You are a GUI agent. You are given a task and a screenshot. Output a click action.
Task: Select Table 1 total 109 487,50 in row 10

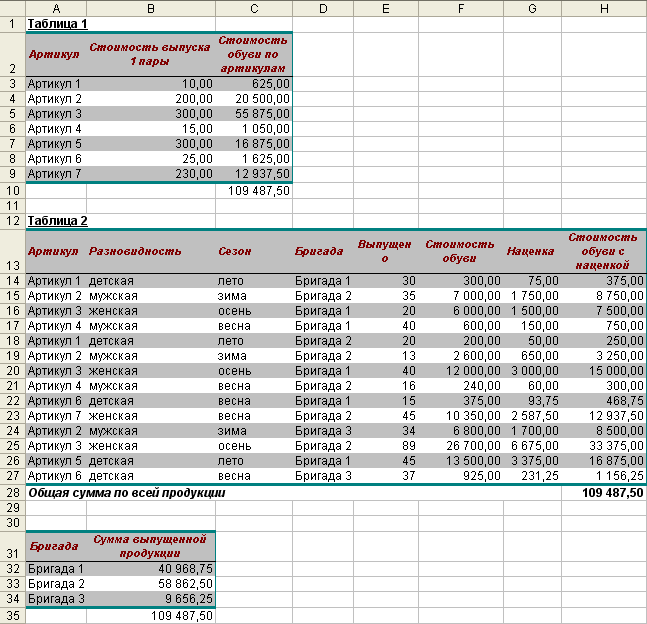(254, 191)
